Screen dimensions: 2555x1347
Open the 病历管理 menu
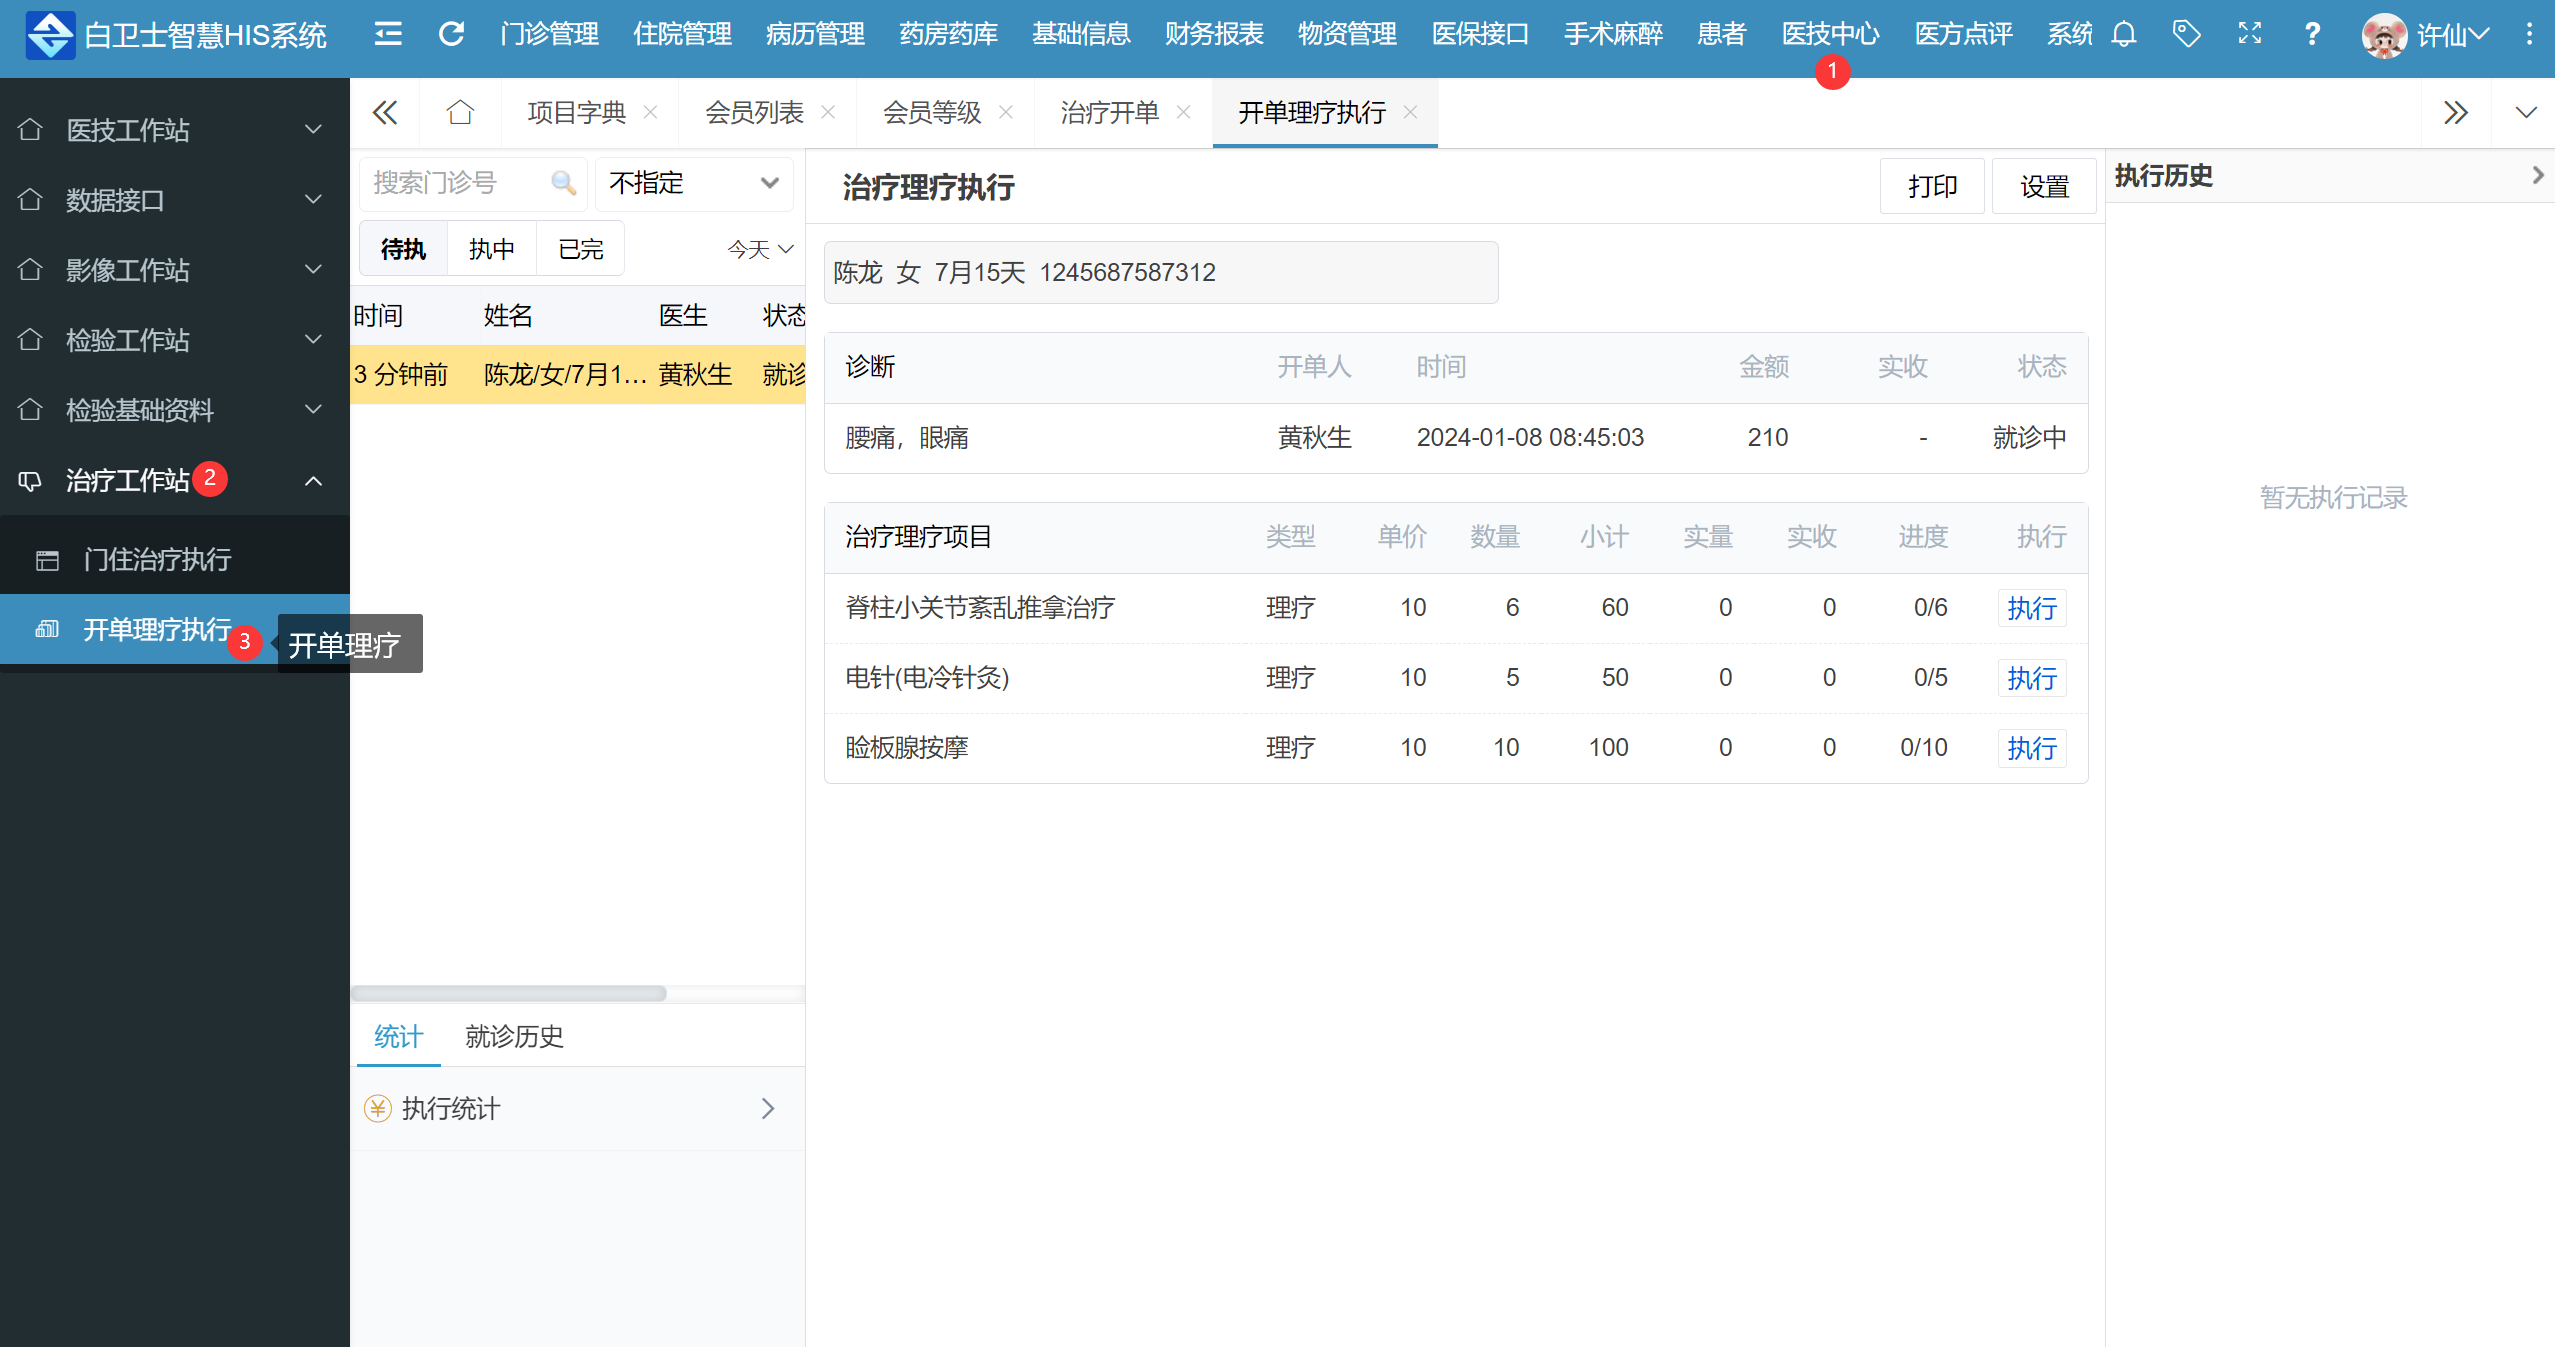(x=815, y=34)
